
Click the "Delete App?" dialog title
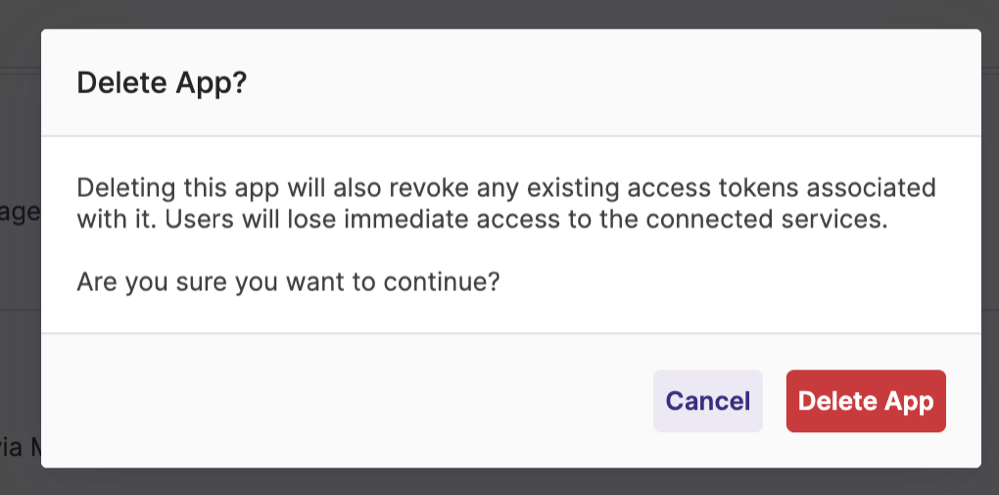click(x=161, y=83)
